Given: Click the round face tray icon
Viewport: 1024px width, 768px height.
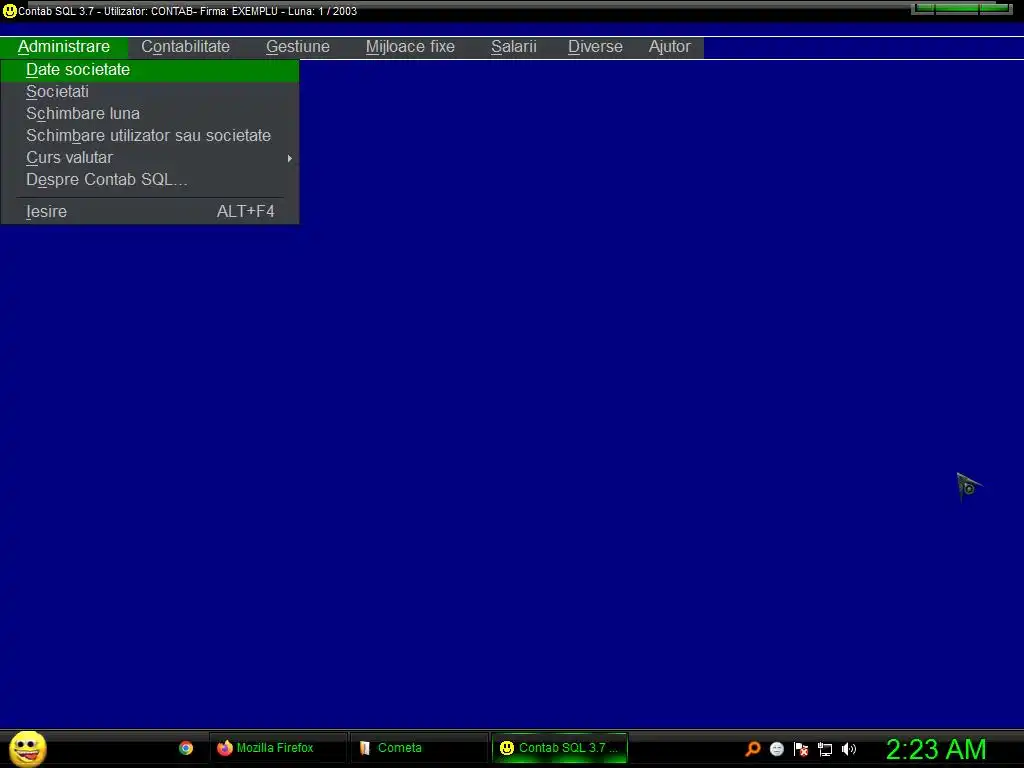Looking at the screenshot, I should pyautogui.click(x=776, y=749).
